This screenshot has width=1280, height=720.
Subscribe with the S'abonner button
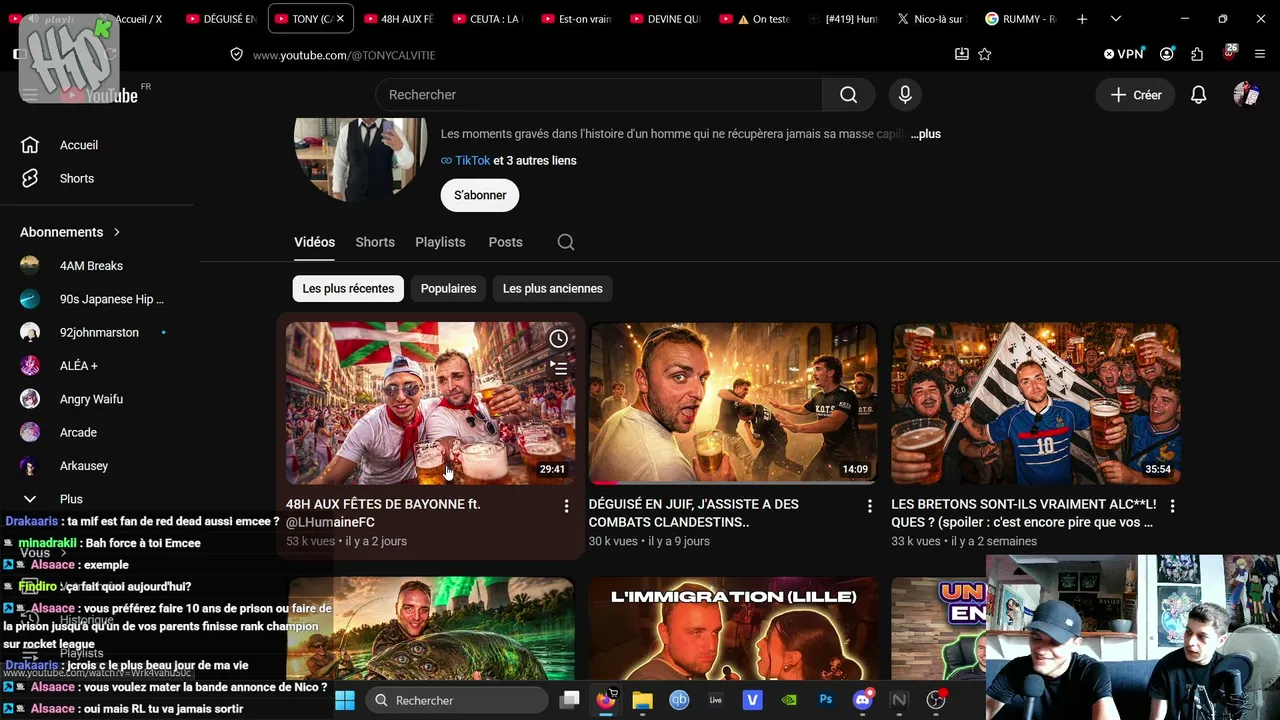coord(480,195)
